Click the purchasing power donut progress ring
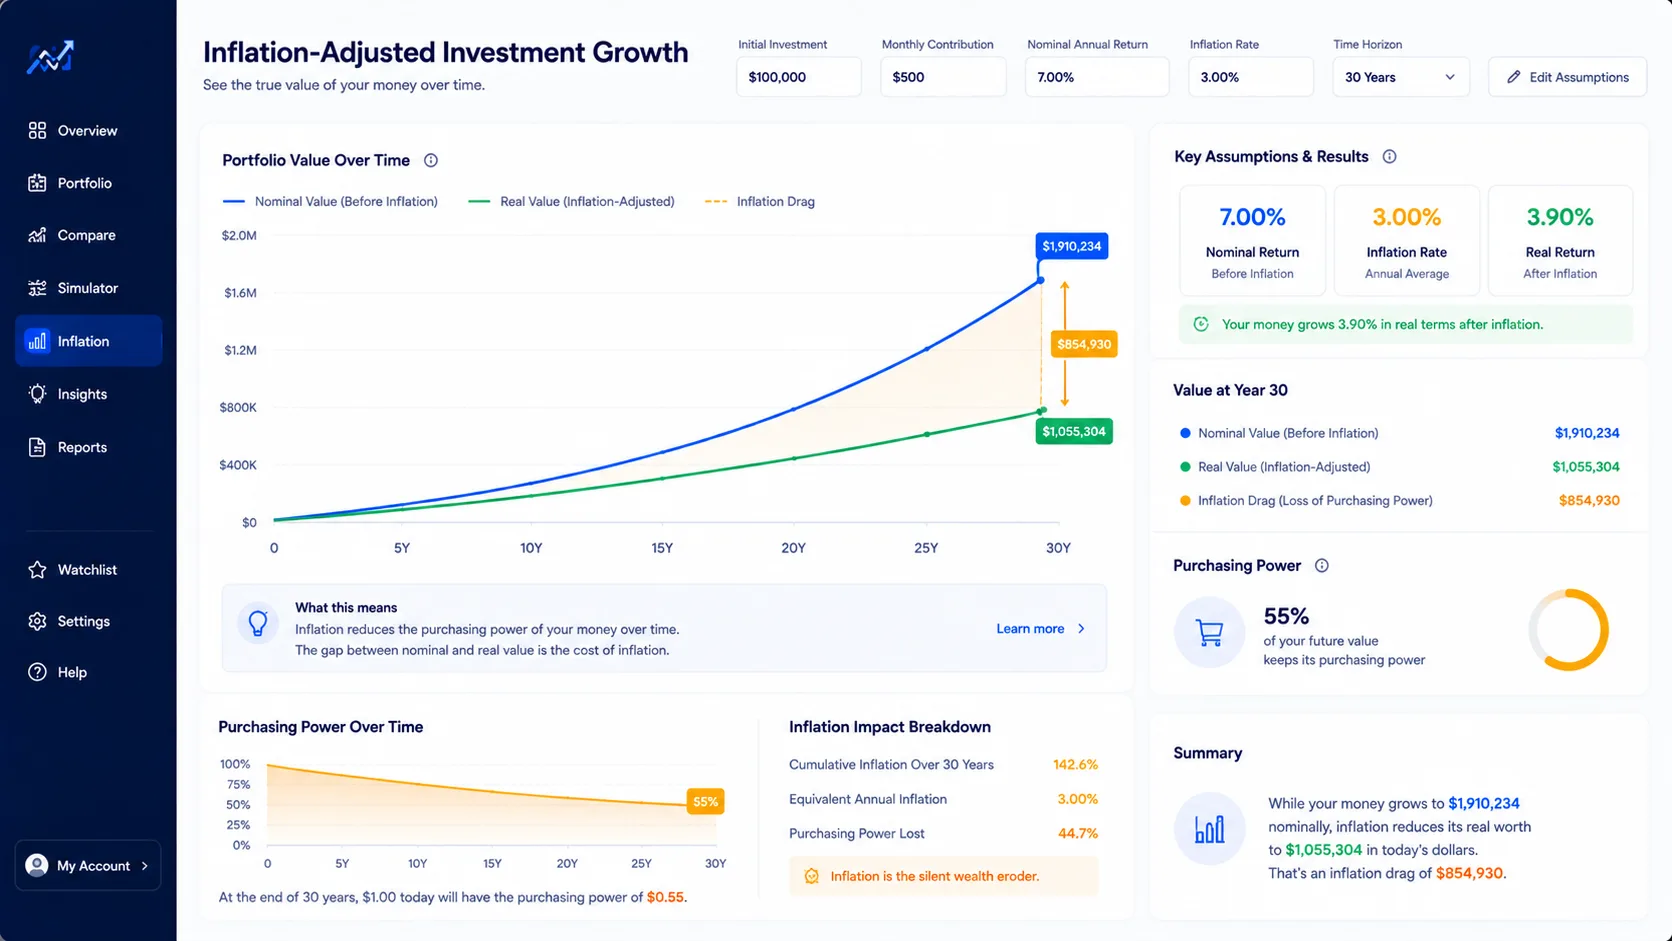 [1568, 630]
